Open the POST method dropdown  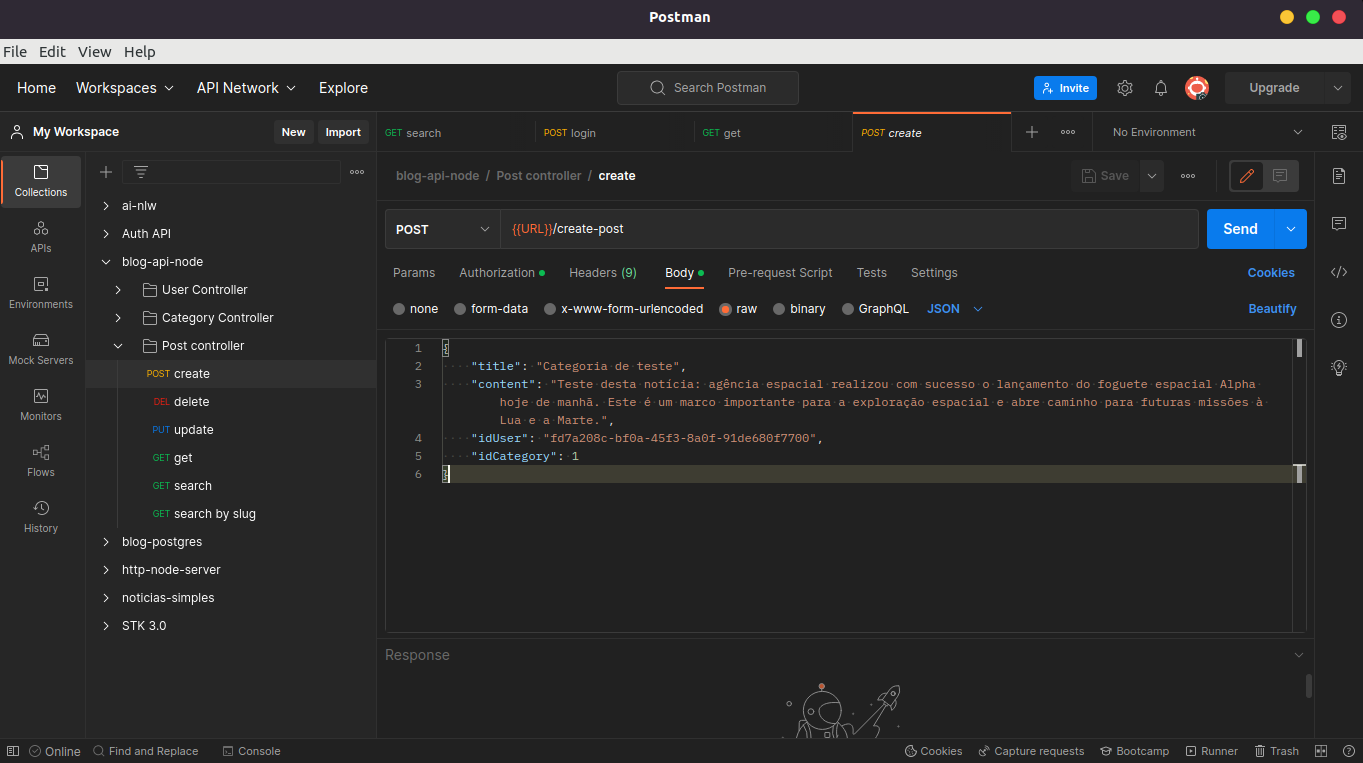coord(442,229)
